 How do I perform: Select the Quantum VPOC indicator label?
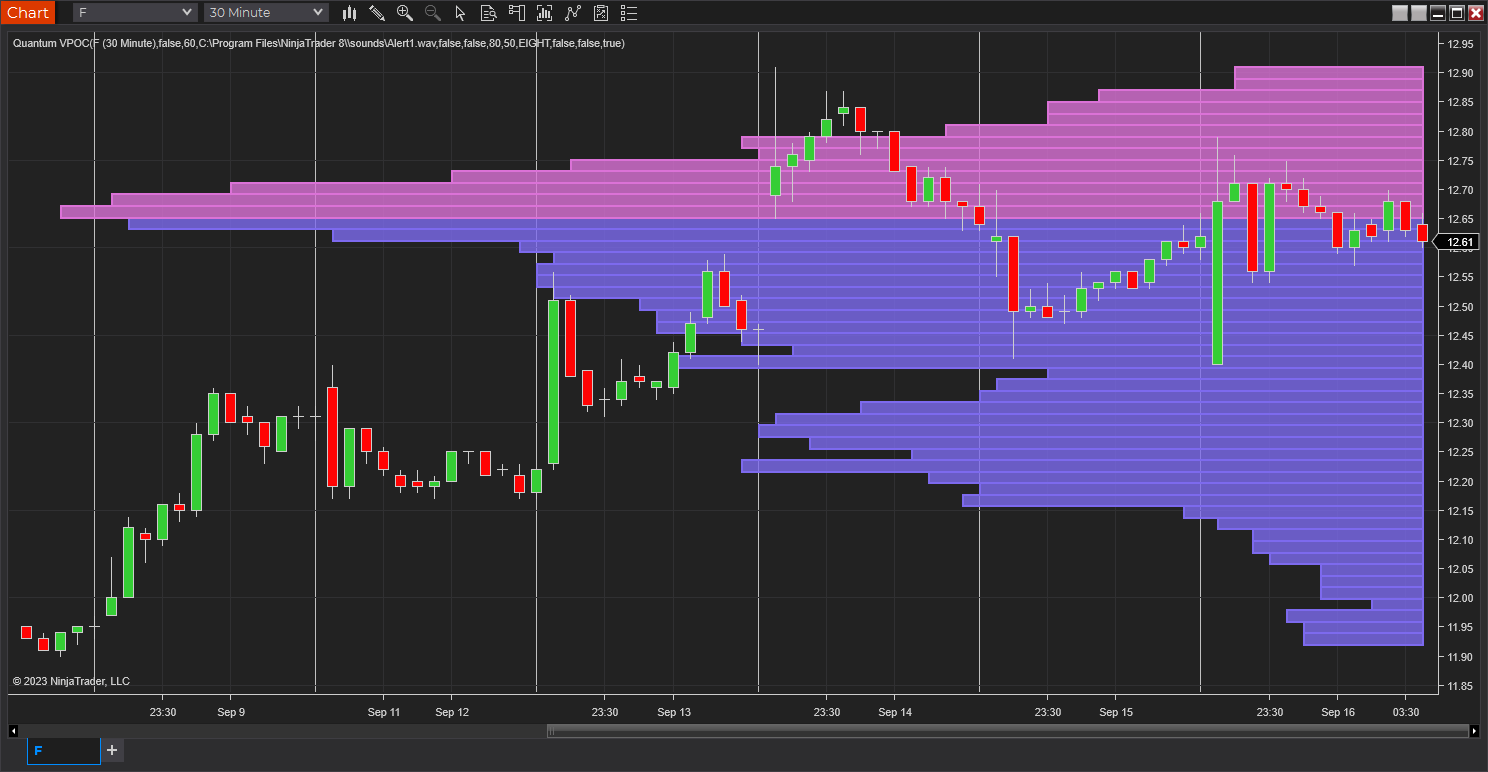tap(319, 43)
